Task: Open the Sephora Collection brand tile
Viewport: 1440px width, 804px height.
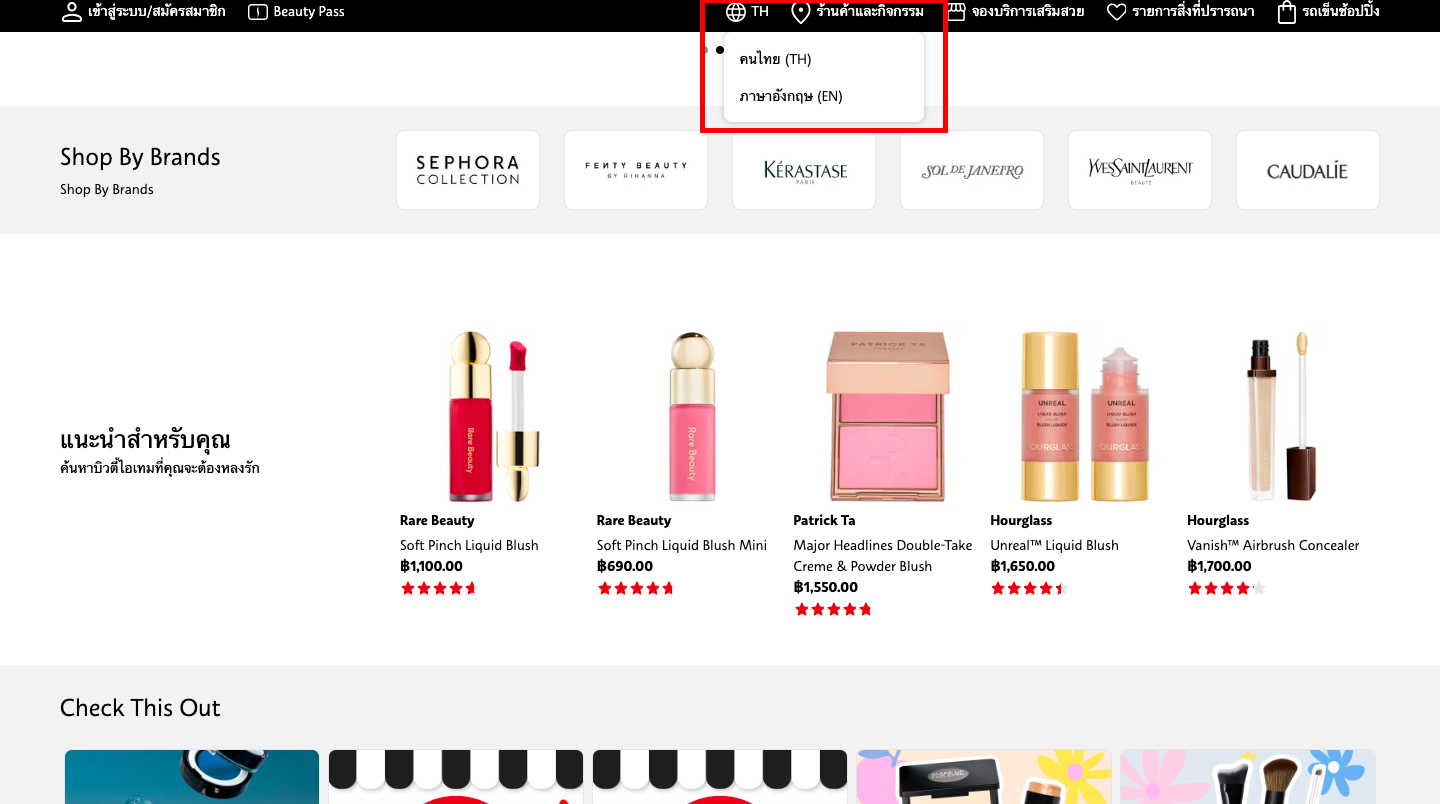Action: tap(468, 170)
